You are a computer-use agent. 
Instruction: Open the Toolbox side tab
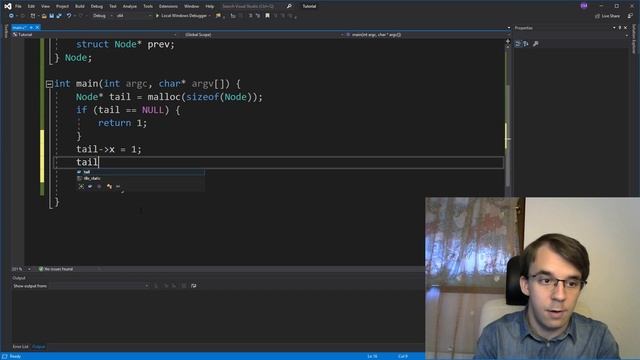pyautogui.click(x=5, y=31)
